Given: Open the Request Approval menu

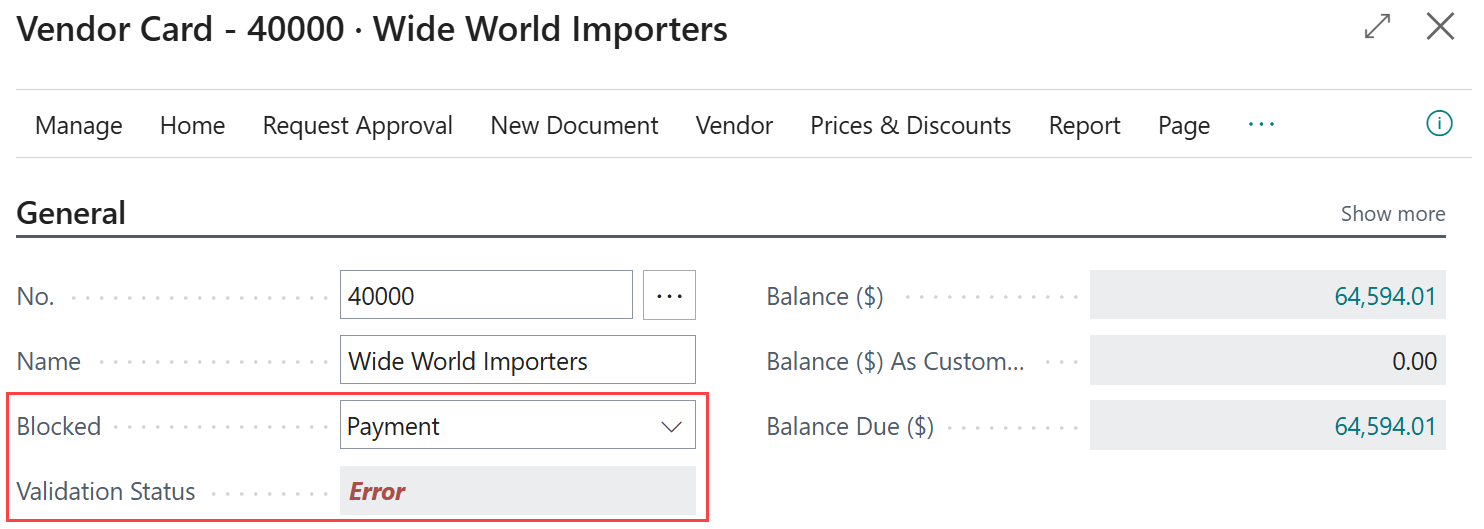Looking at the screenshot, I should 357,126.
